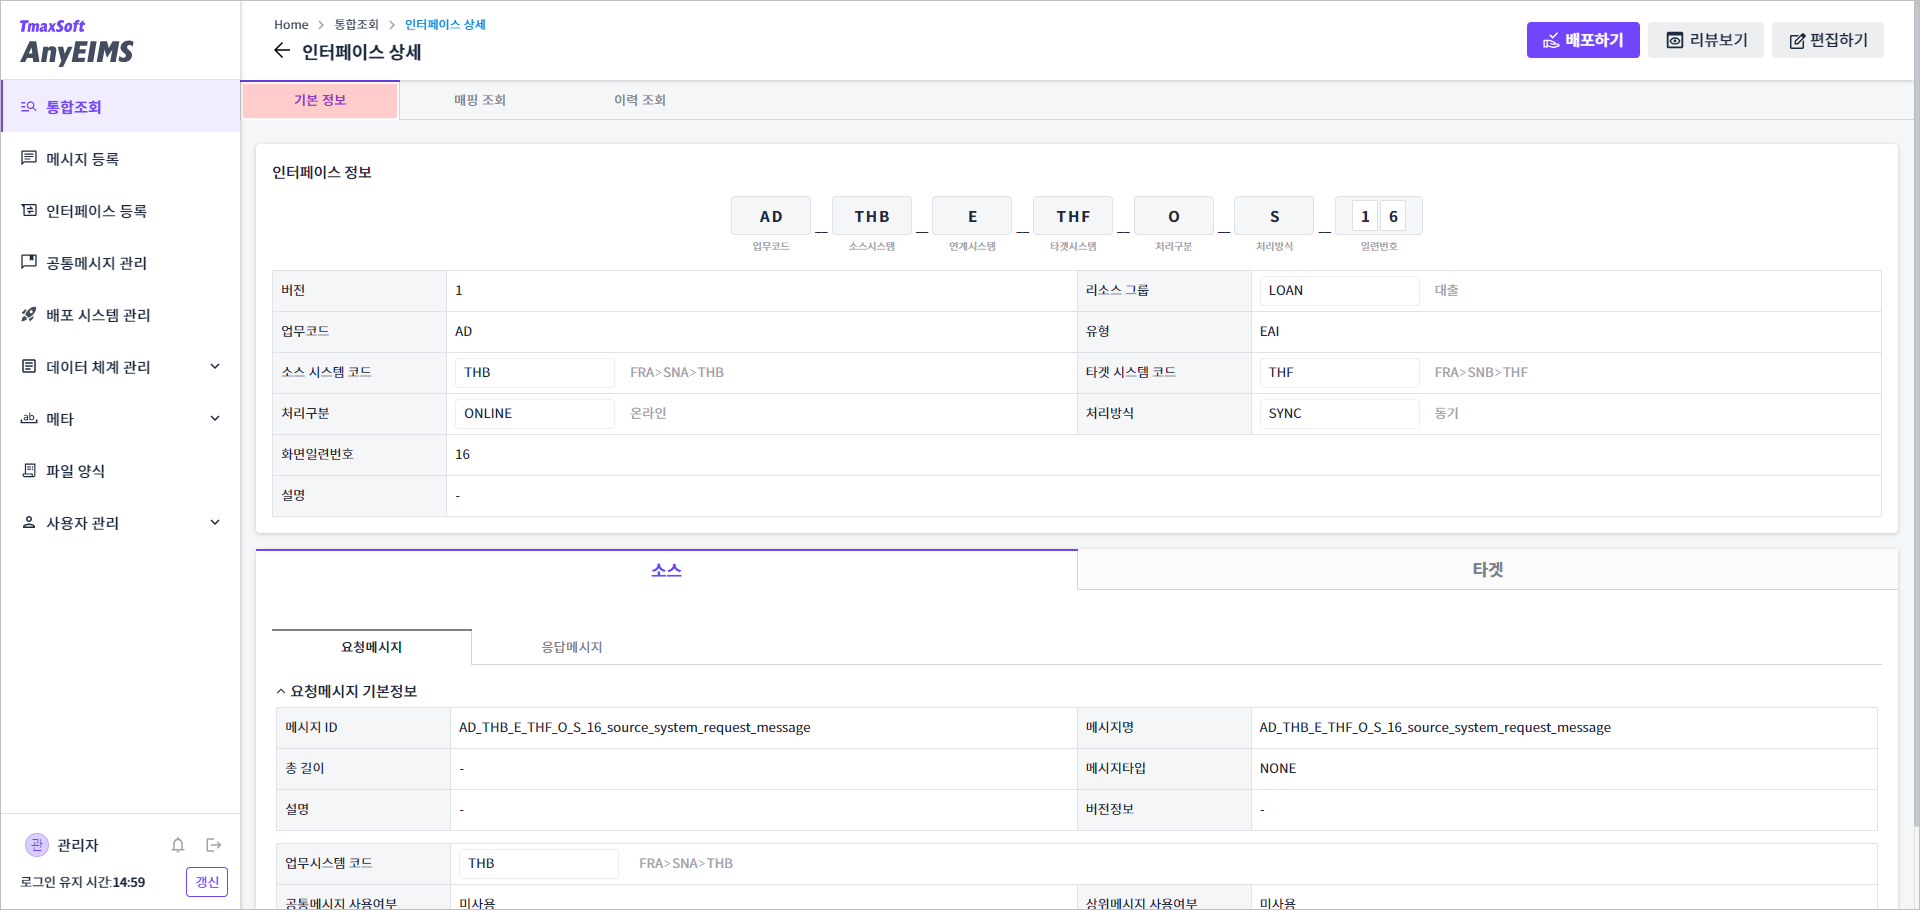Click the 편집하기 button
Screen dimensions: 1920x910
(x=1828, y=40)
